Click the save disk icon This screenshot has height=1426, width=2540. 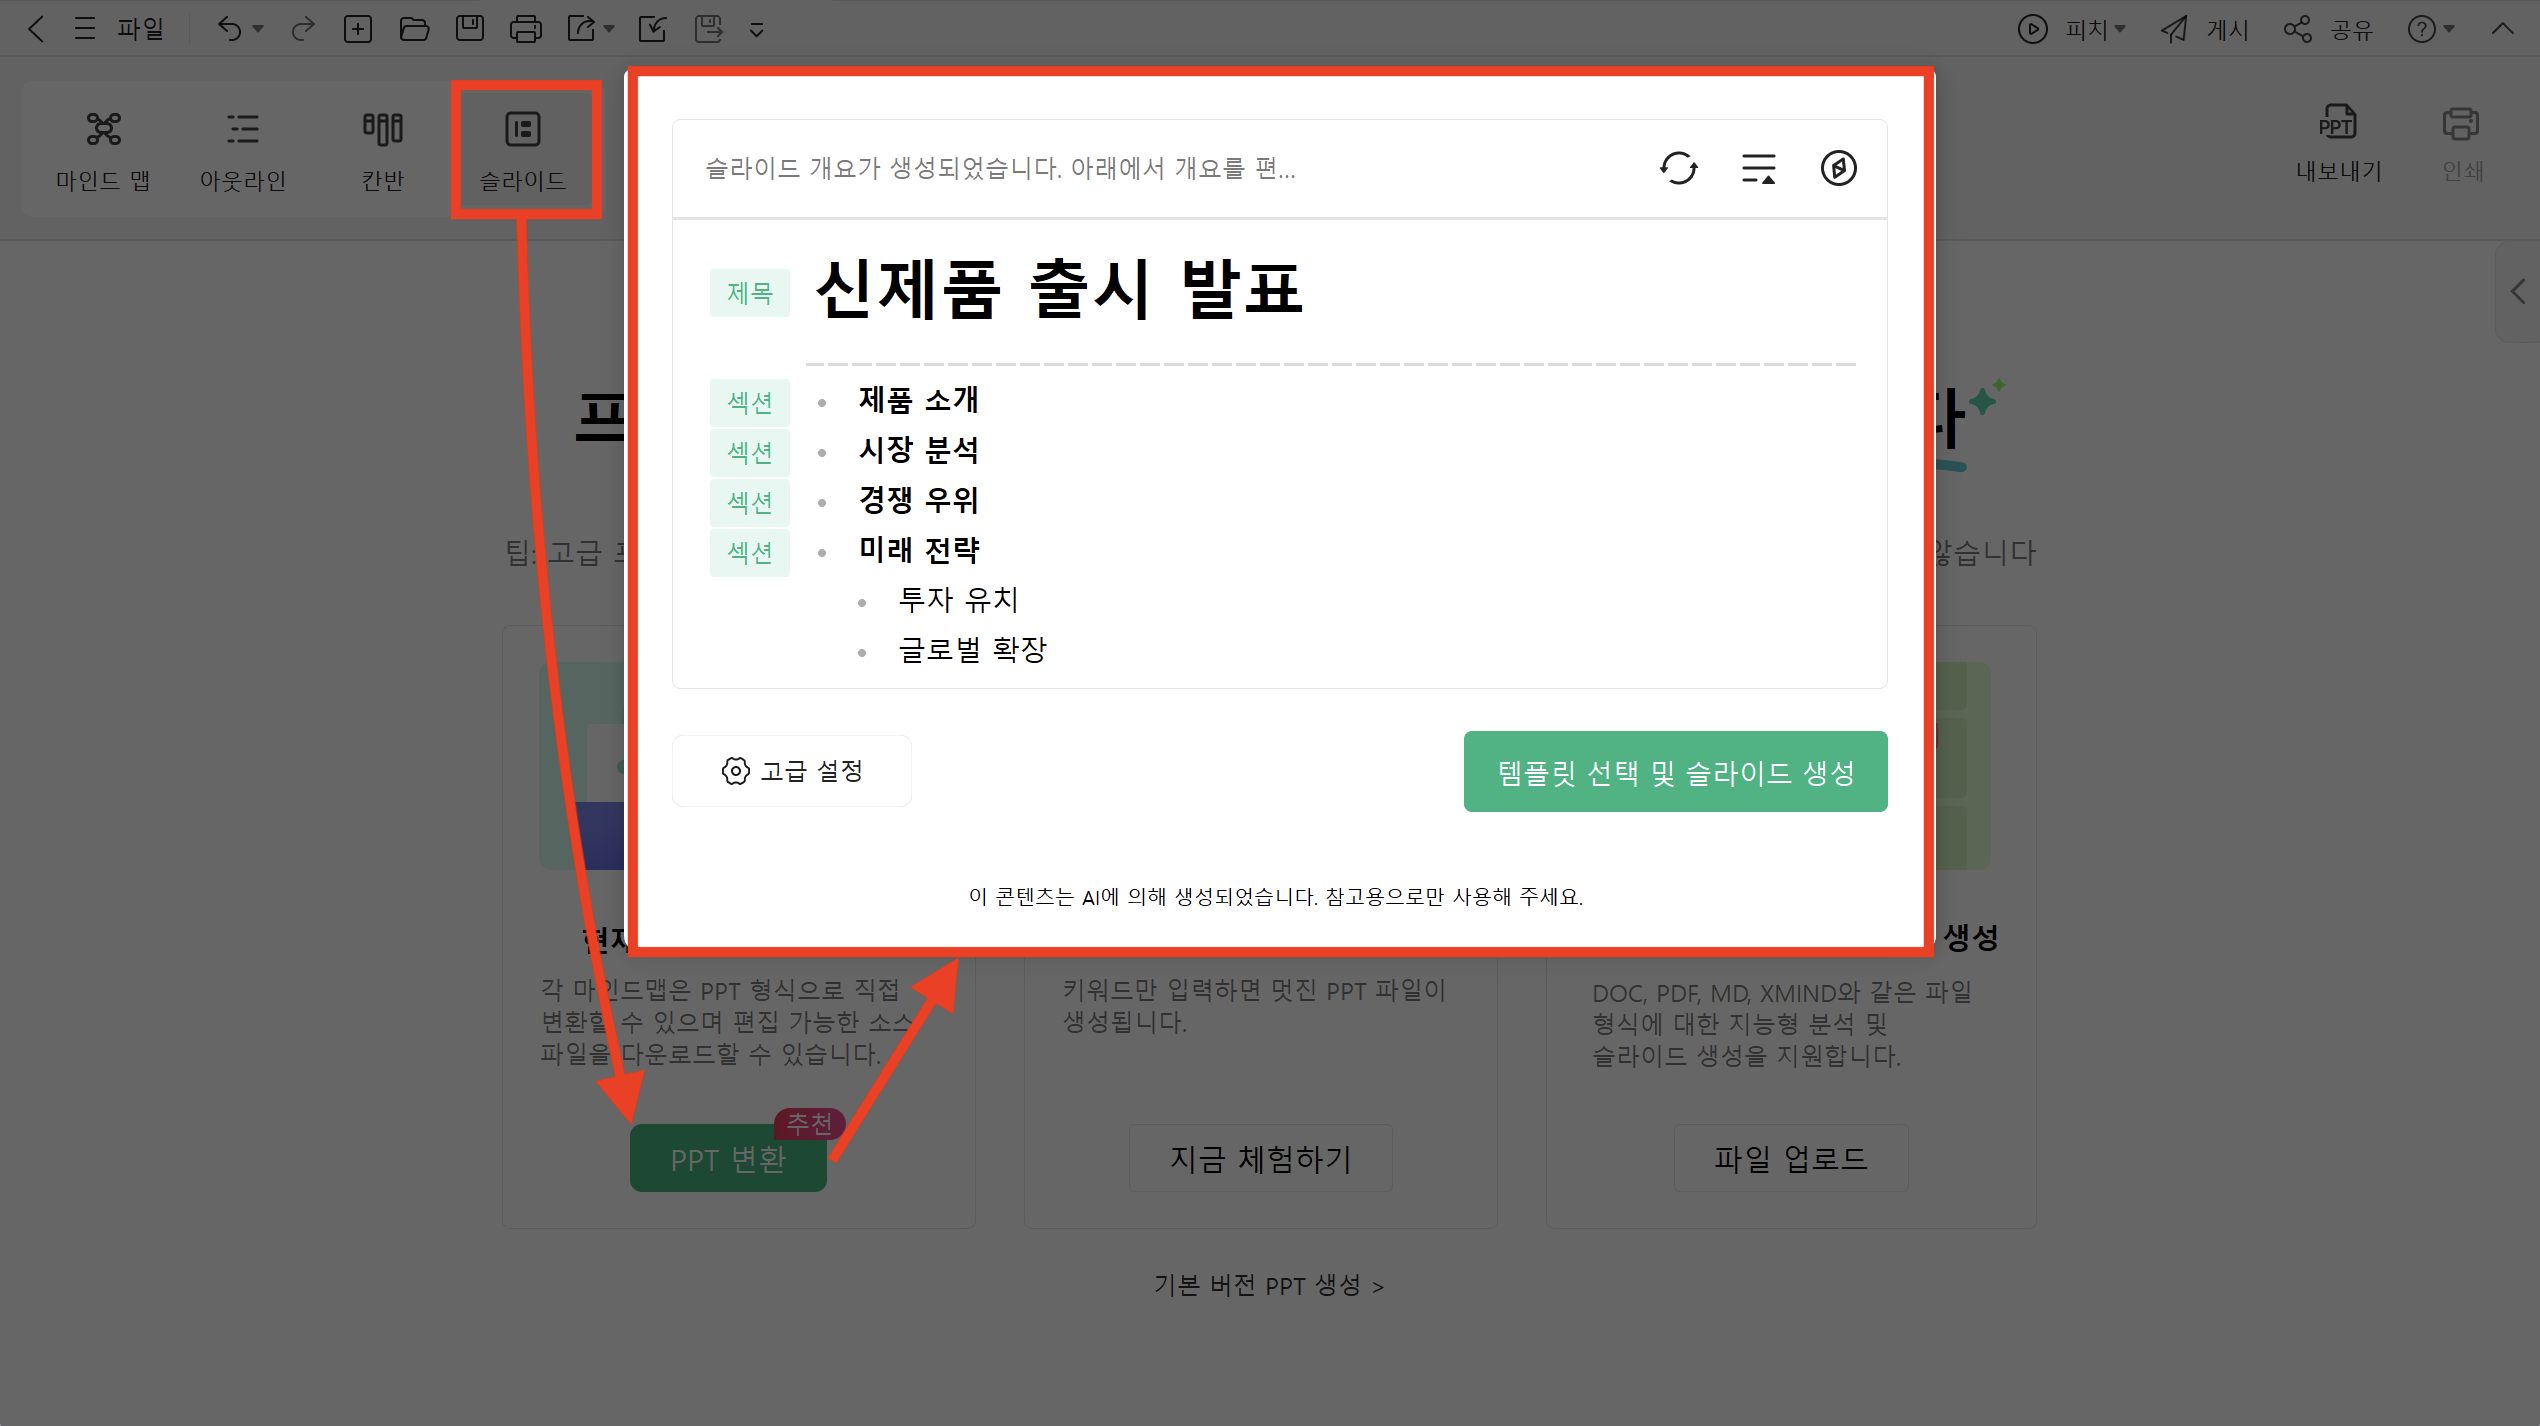point(470,29)
